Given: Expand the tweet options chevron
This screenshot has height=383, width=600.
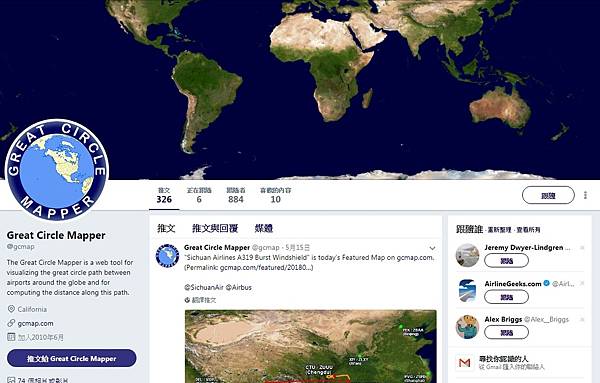Looking at the screenshot, I should pyautogui.click(x=432, y=248).
